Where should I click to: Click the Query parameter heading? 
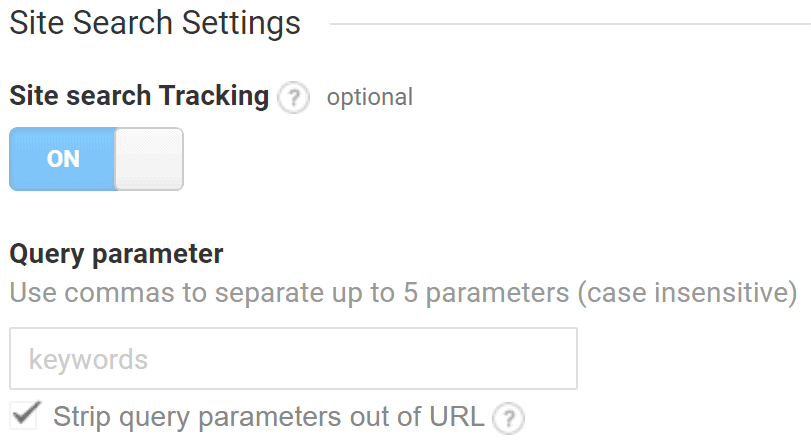(116, 254)
